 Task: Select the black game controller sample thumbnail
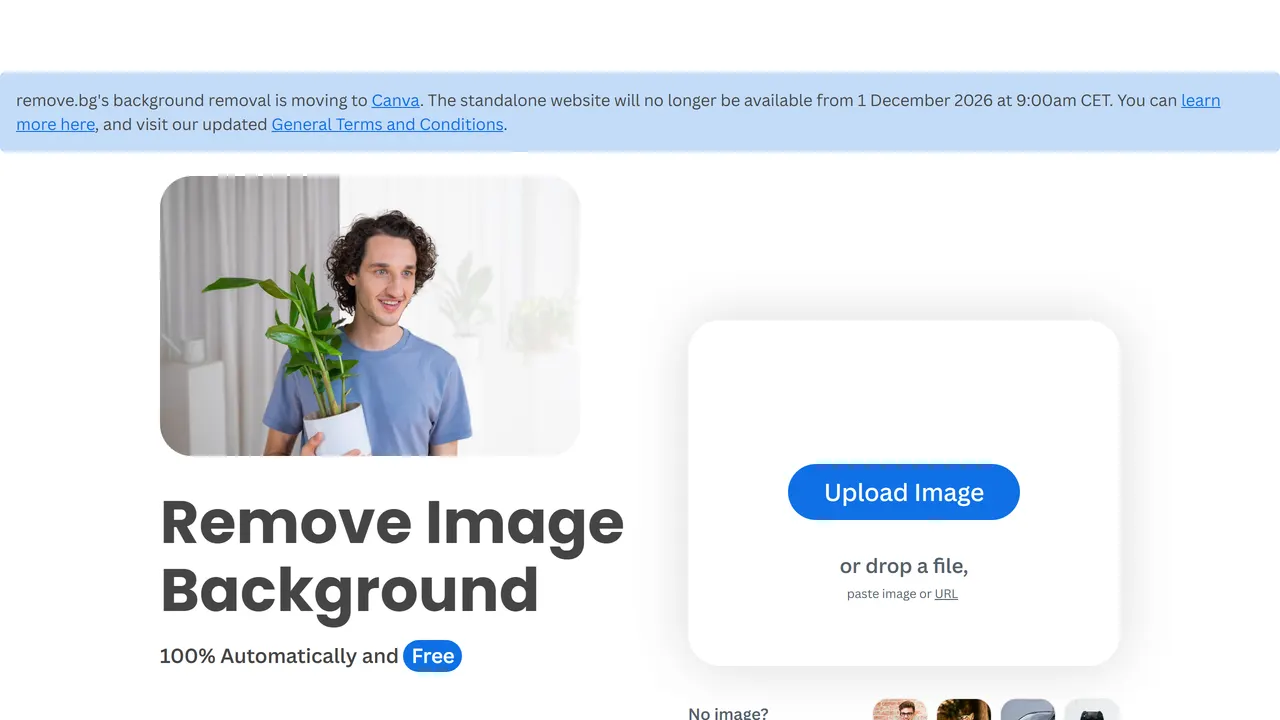pyautogui.click(x=1092, y=709)
